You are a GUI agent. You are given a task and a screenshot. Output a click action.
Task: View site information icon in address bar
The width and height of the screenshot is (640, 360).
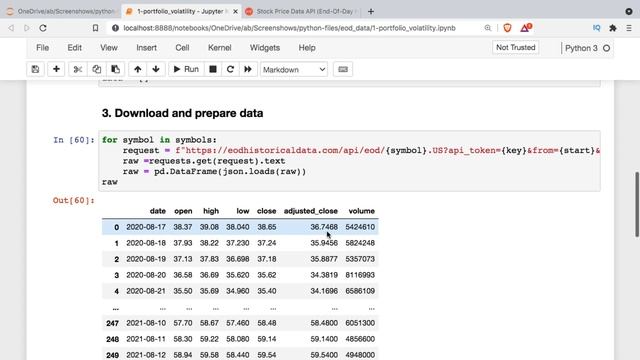[116, 28]
